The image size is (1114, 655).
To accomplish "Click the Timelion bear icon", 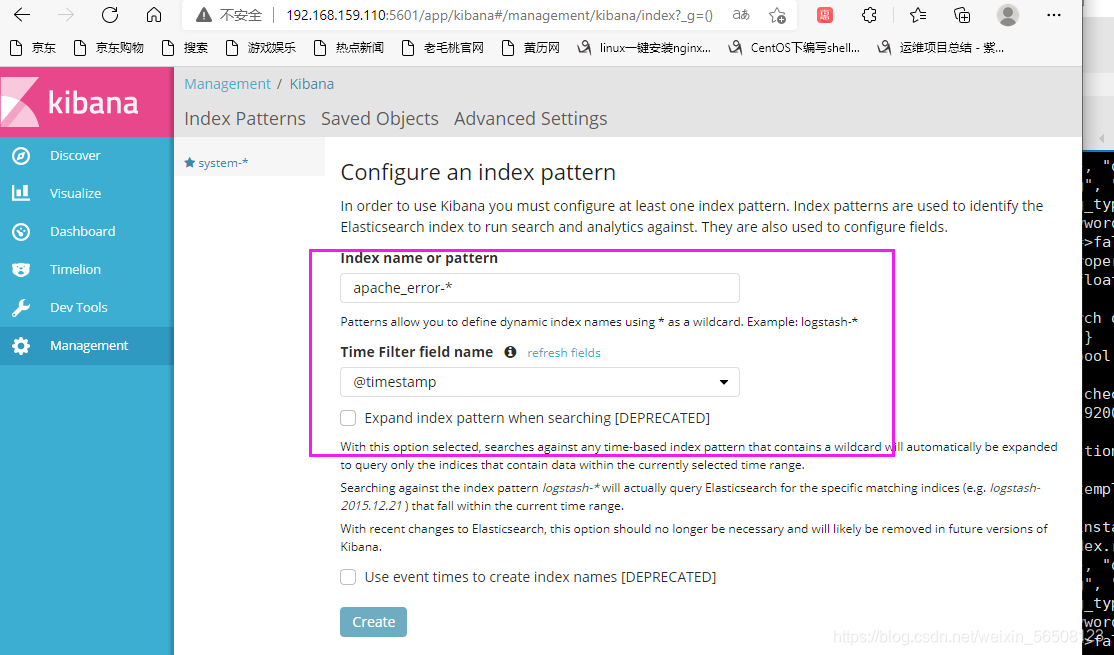I will (21, 269).
